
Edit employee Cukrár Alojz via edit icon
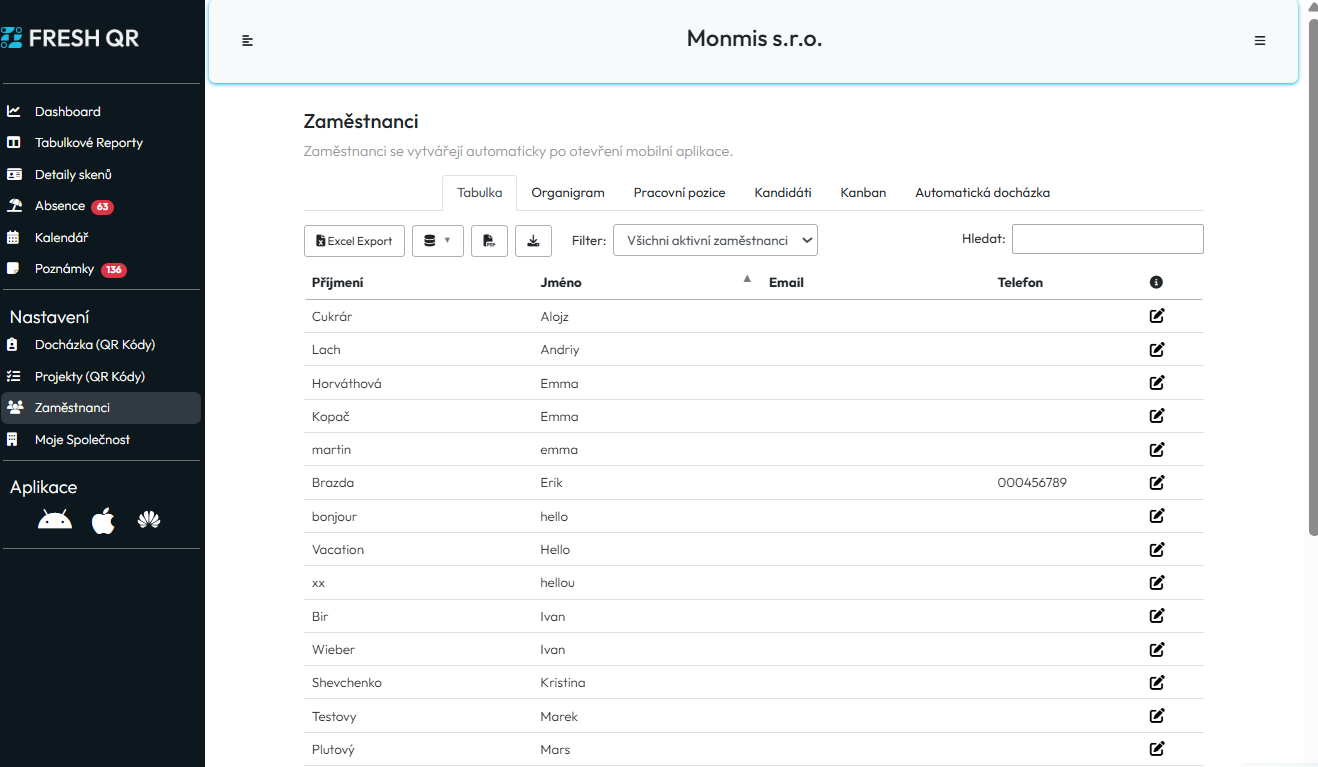[1157, 316]
